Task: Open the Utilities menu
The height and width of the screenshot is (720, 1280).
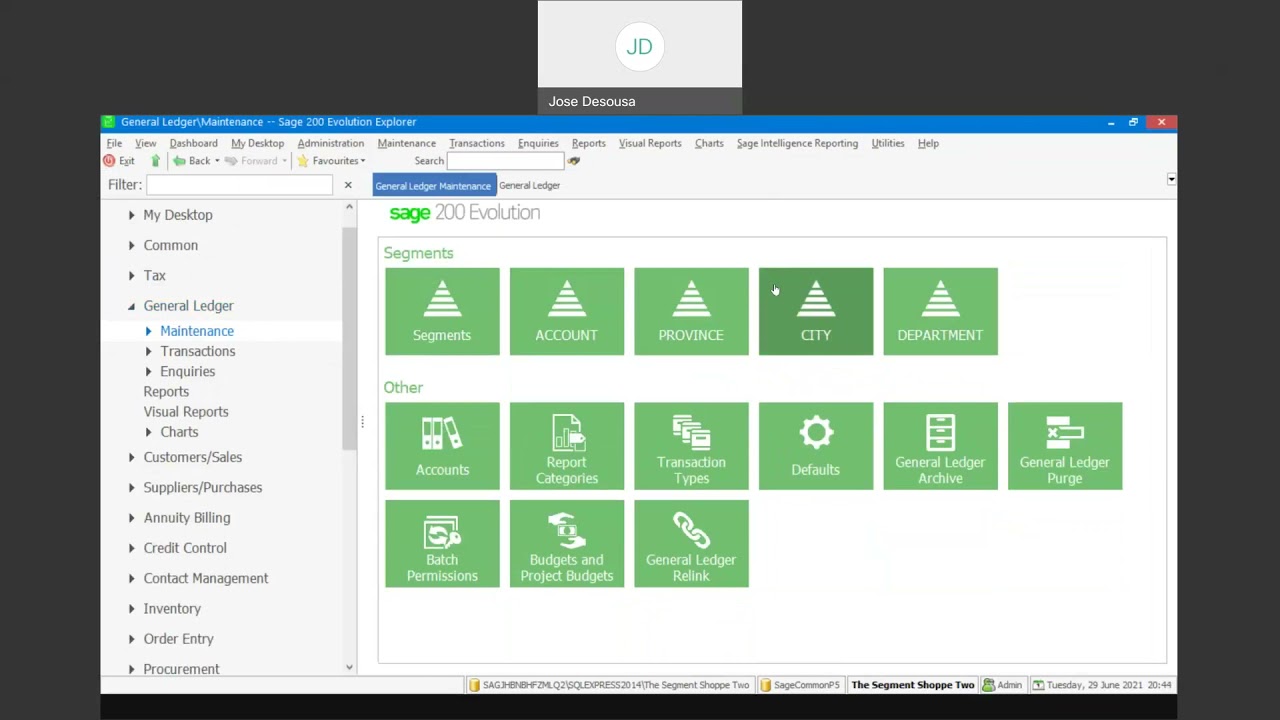Action: coord(887,143)
